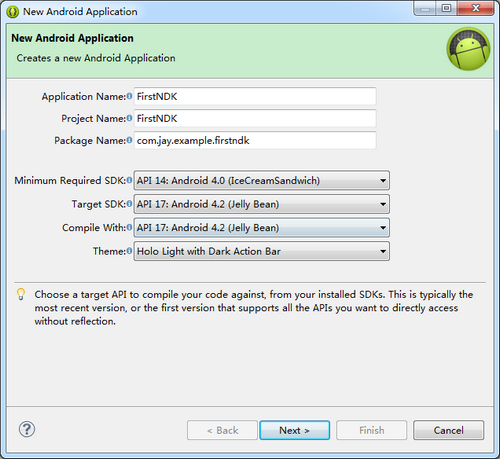Open the Minimum Required SDK dropdown
The width and height of the screenshot is (500, 459).
[262, 181]
